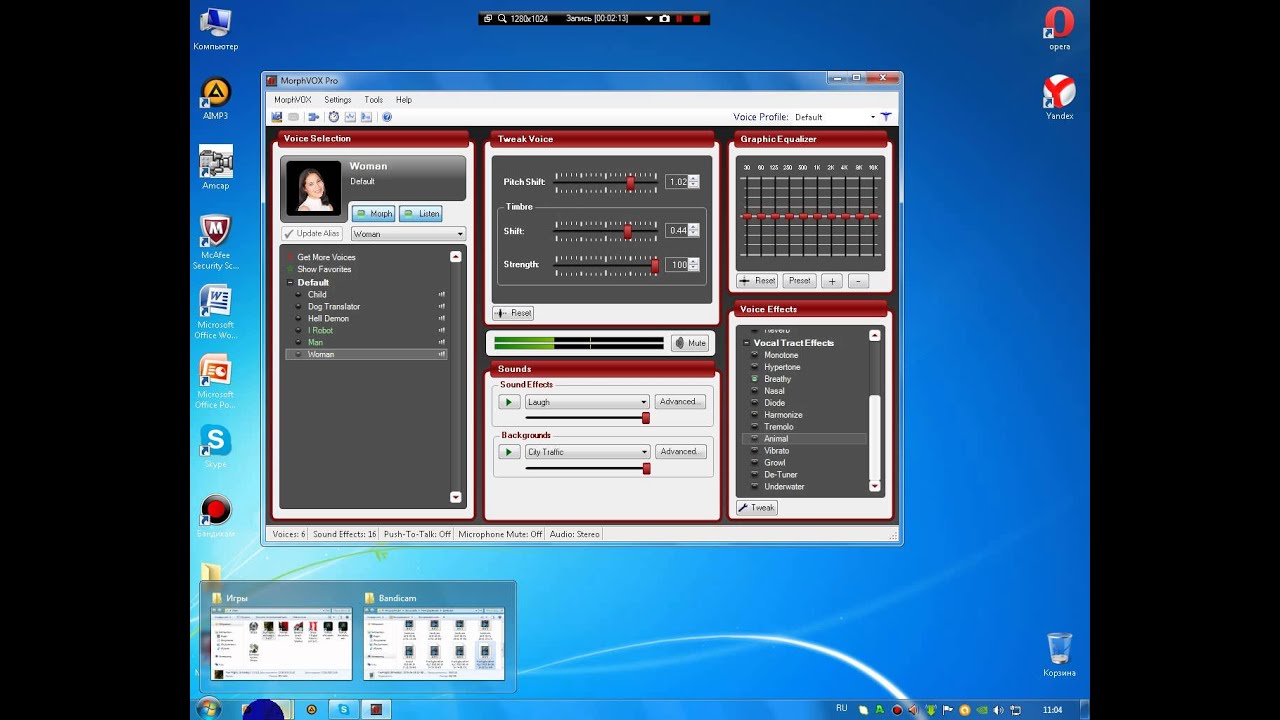Screen dimensions: 1280x720
Task: Select the AIMP3 desktop shortcut
Action: click(216, 99)
